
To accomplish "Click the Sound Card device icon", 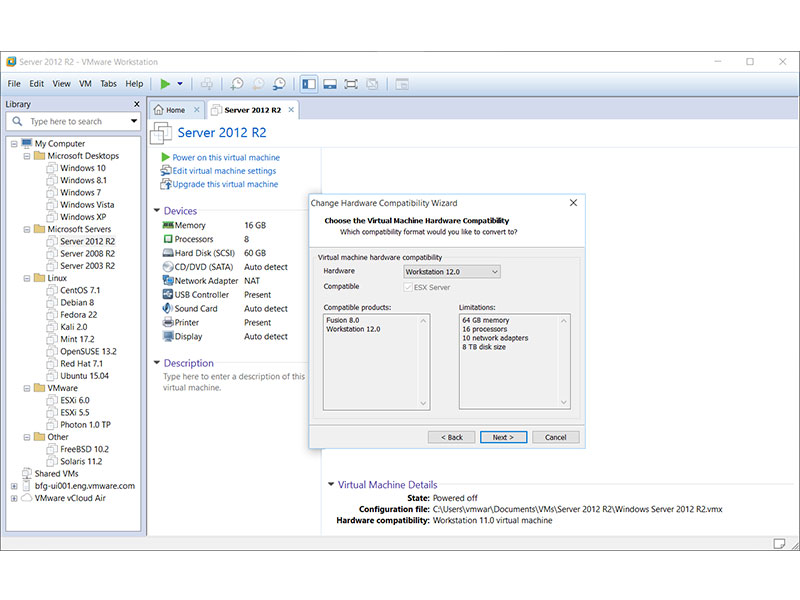I will [x=167, y=308].
